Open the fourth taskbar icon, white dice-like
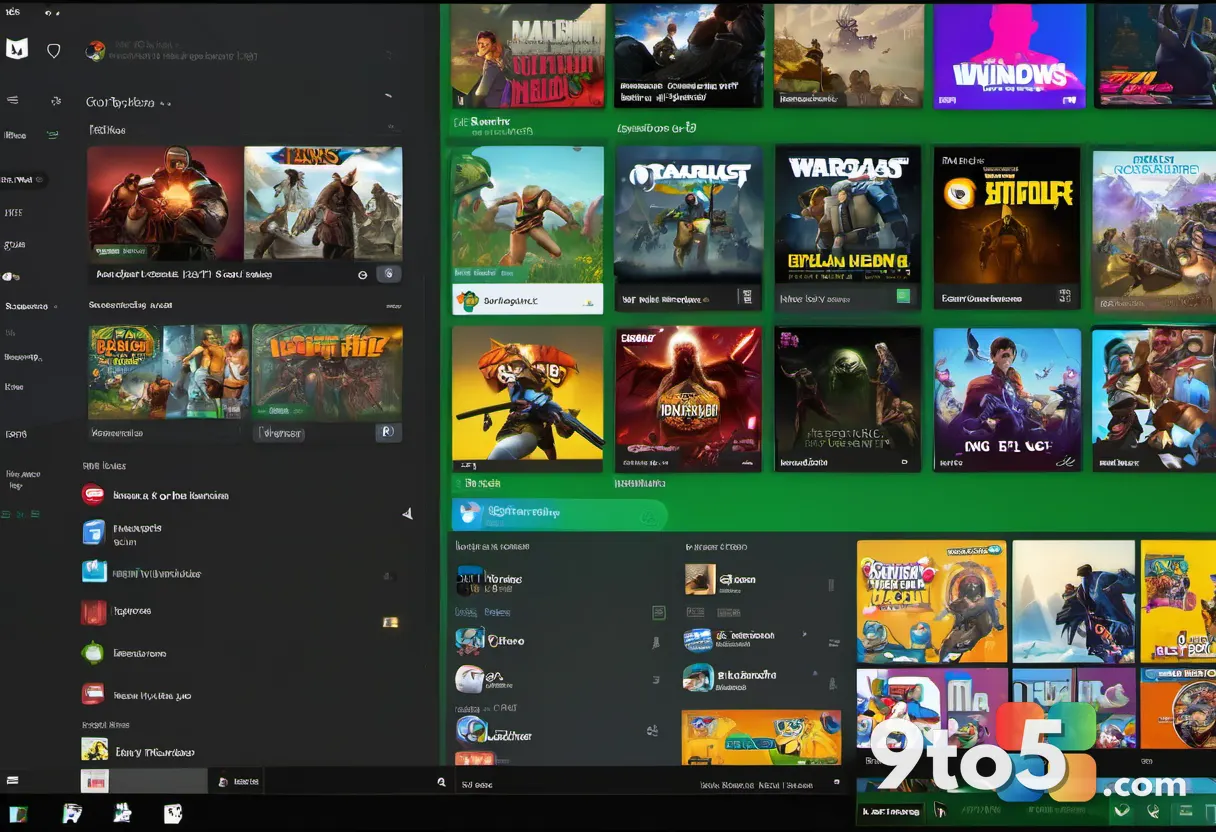The image size is (1216, 832). point(173,813)
